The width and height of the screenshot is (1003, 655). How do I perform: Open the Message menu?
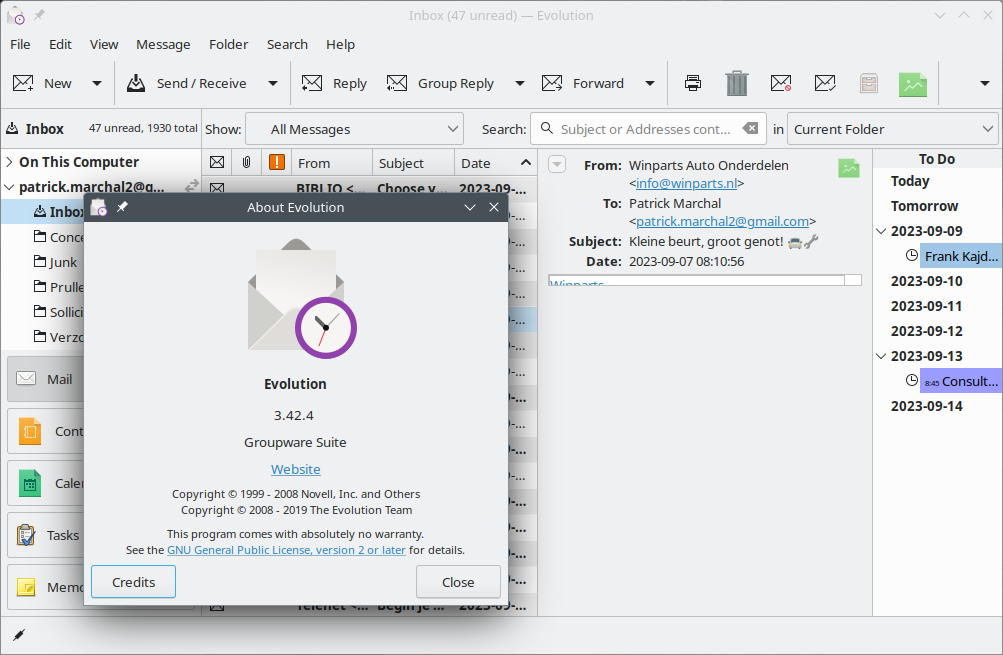163,44
